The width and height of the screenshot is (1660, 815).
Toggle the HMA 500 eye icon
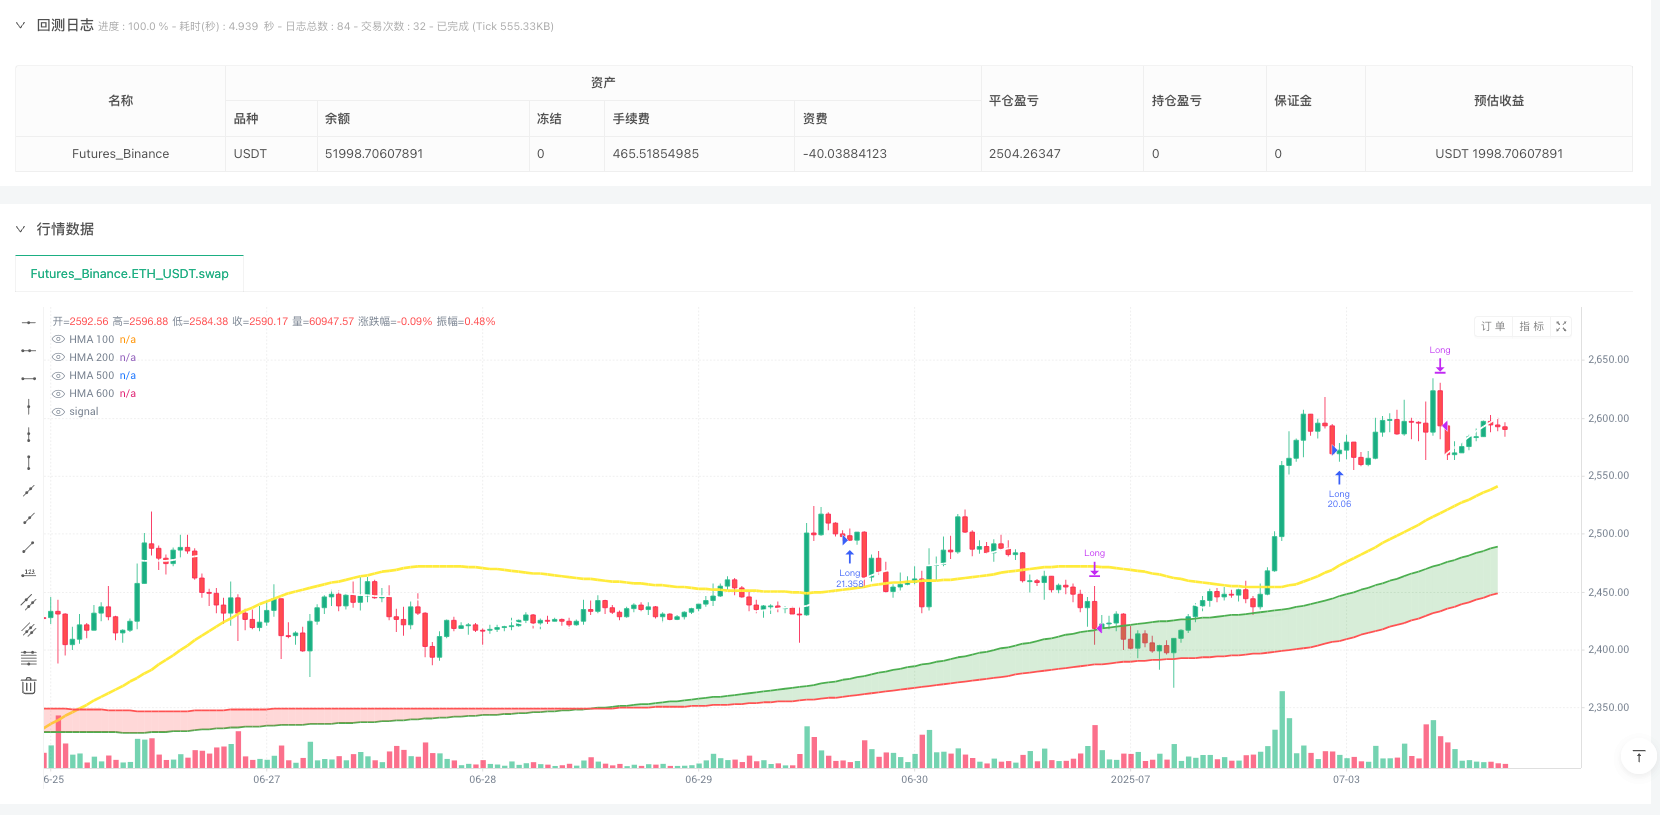(58, 376)
